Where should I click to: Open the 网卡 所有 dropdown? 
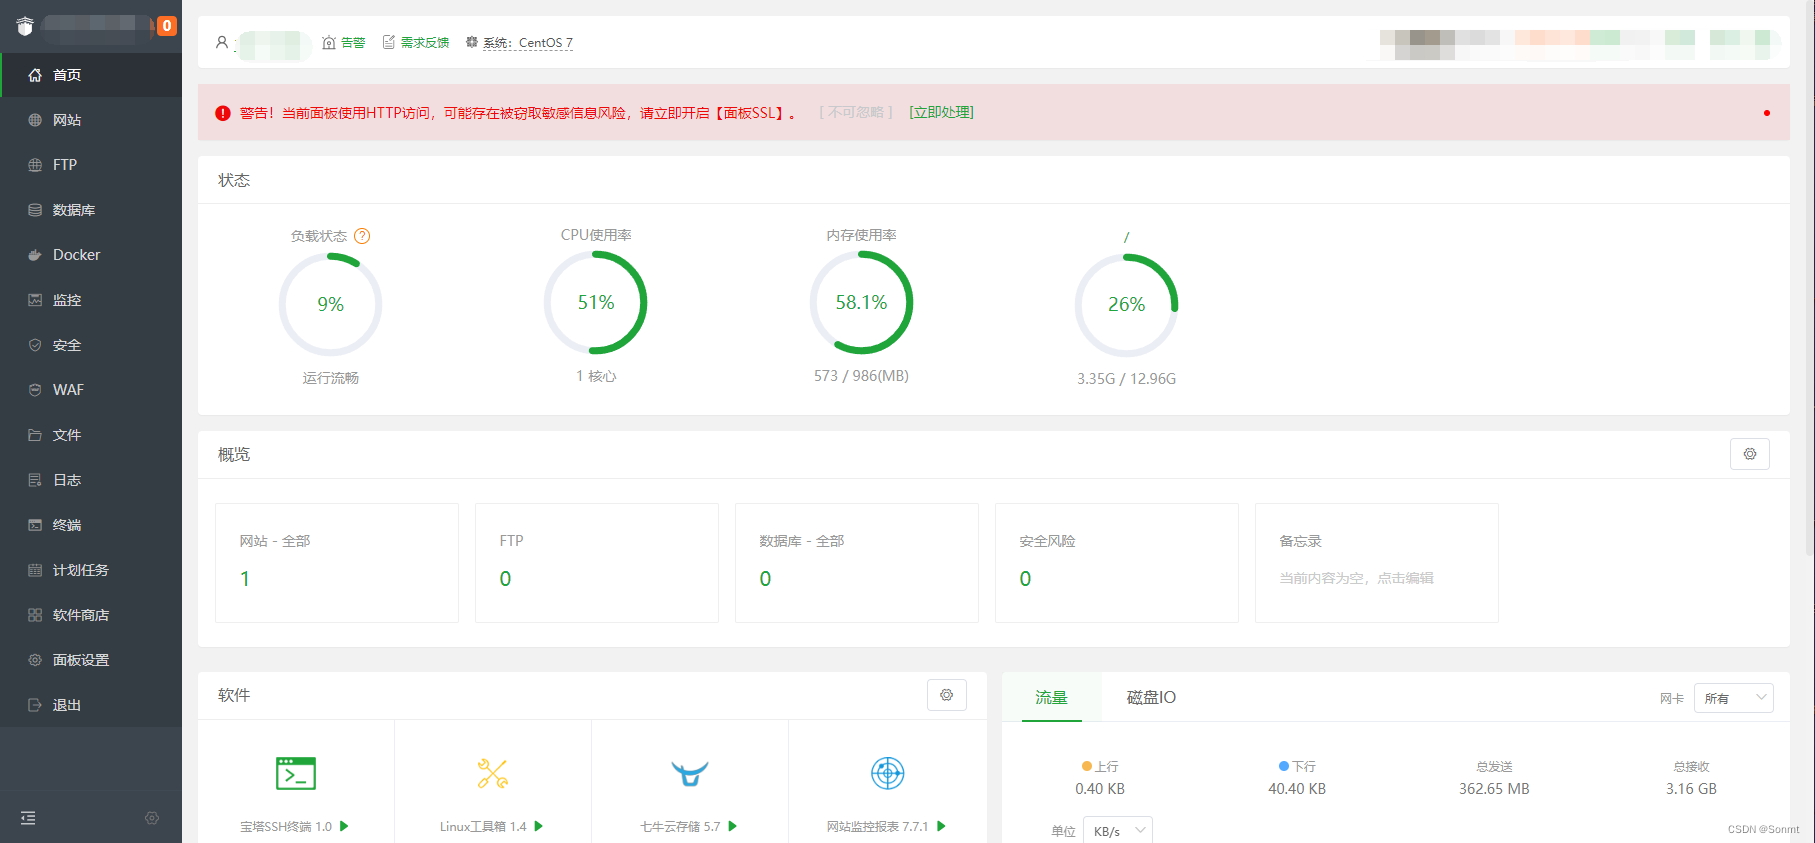(x=1733, y=698)
